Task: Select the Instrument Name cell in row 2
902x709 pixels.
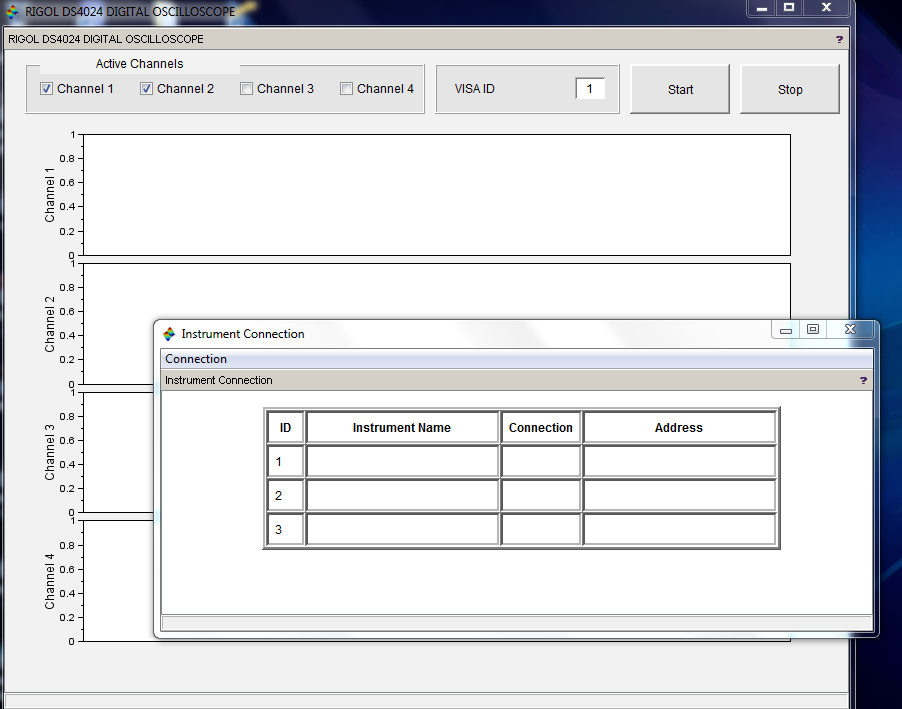Action: 402,495
